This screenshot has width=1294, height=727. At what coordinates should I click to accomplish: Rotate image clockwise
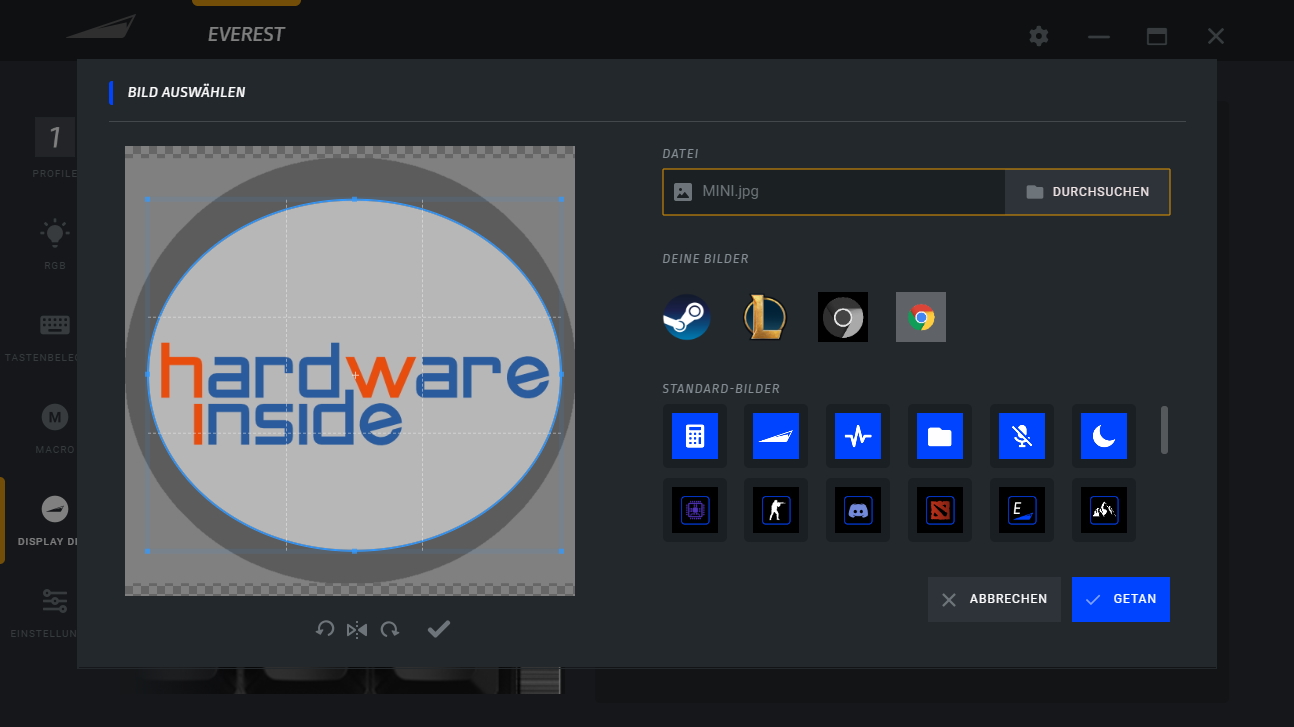(x=390, y=629)
